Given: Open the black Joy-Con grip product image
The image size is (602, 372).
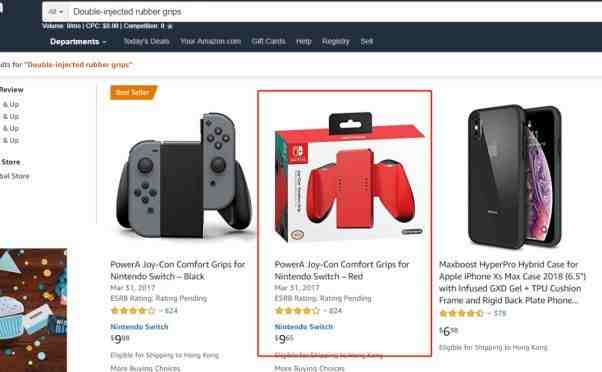Looking at the screenshot, I should coord(184,175).
